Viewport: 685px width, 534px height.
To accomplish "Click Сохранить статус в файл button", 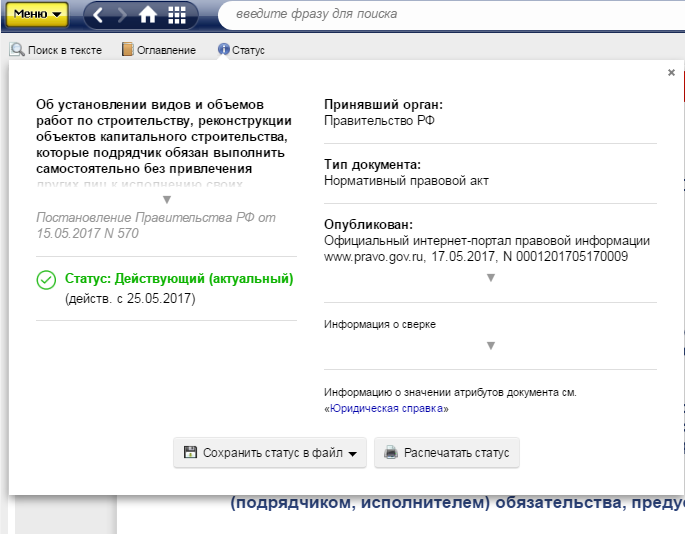I will point(263,453).
